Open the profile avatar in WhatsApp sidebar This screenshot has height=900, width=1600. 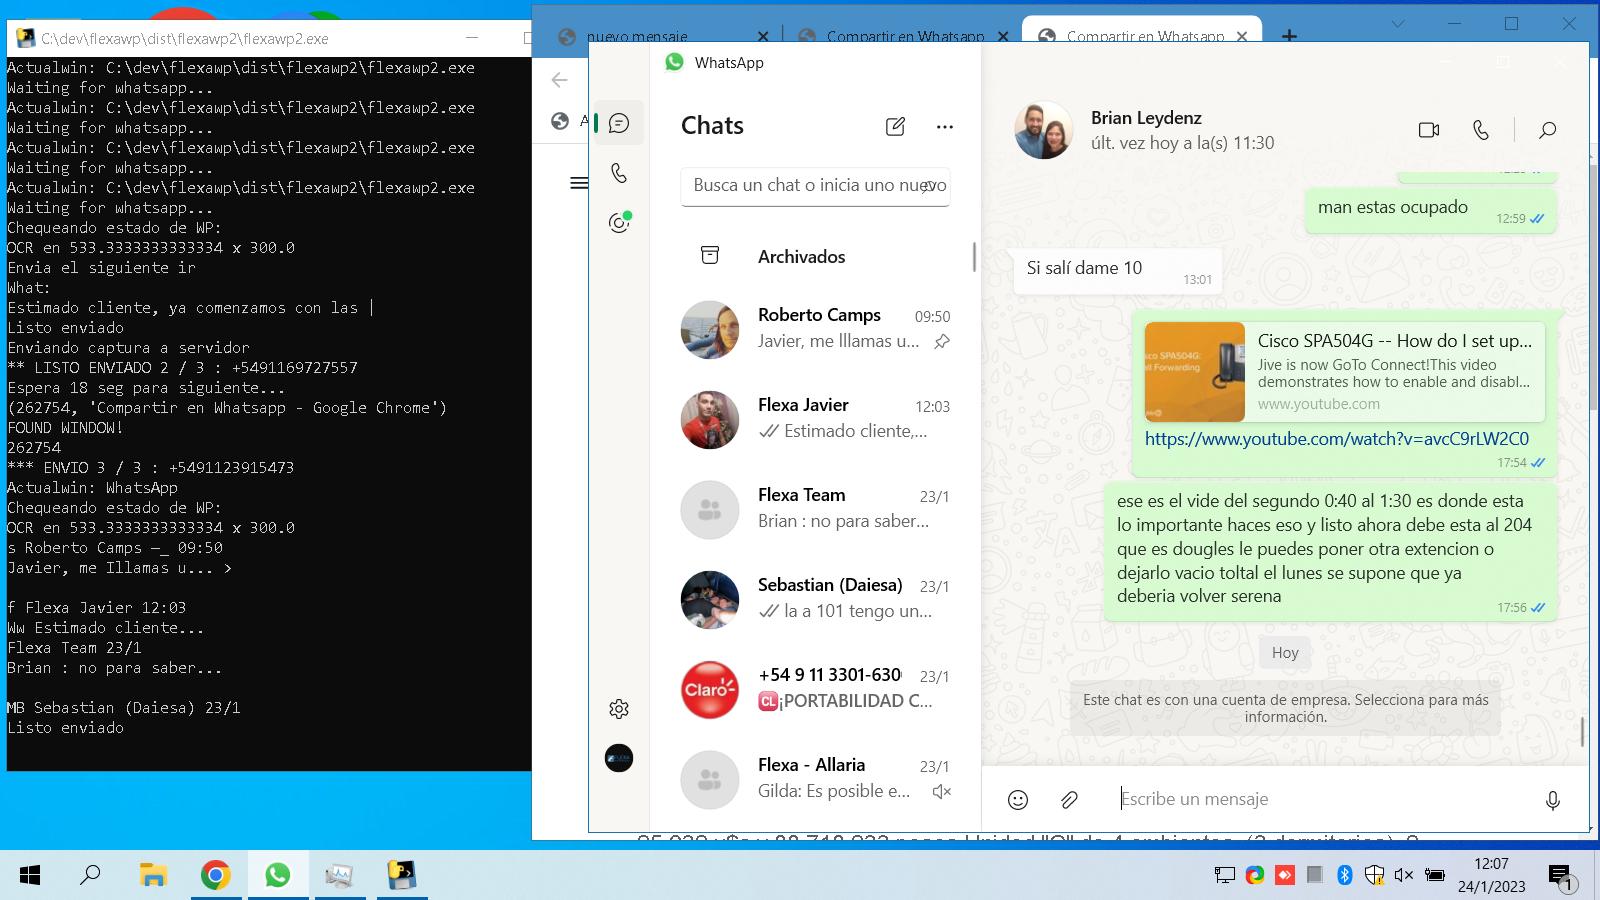[619, 758]
